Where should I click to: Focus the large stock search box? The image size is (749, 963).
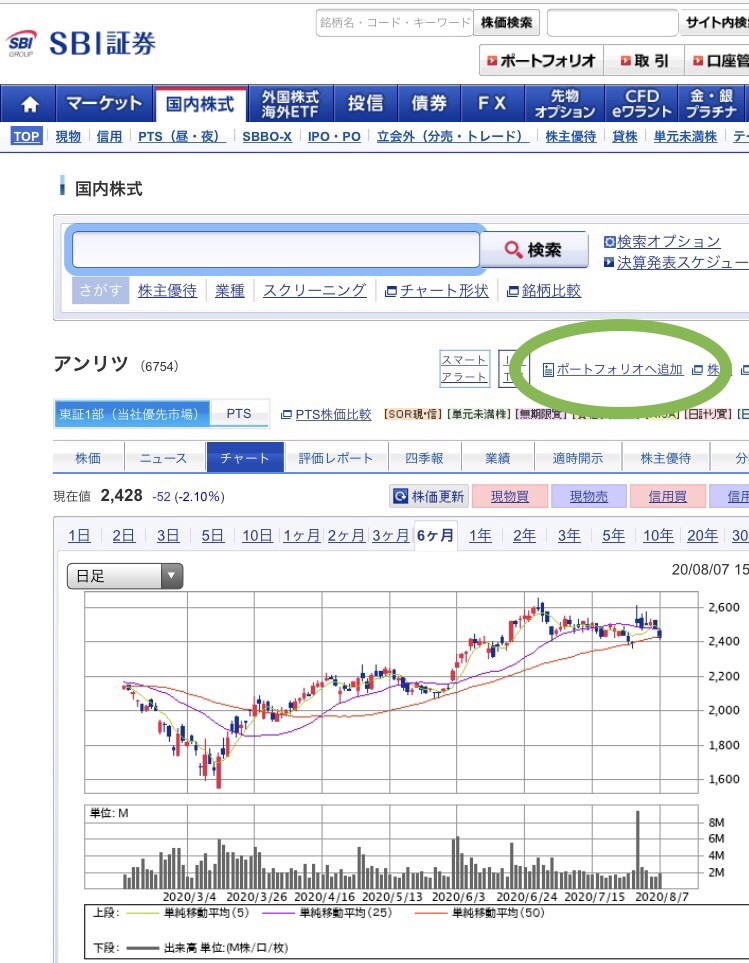276,249
